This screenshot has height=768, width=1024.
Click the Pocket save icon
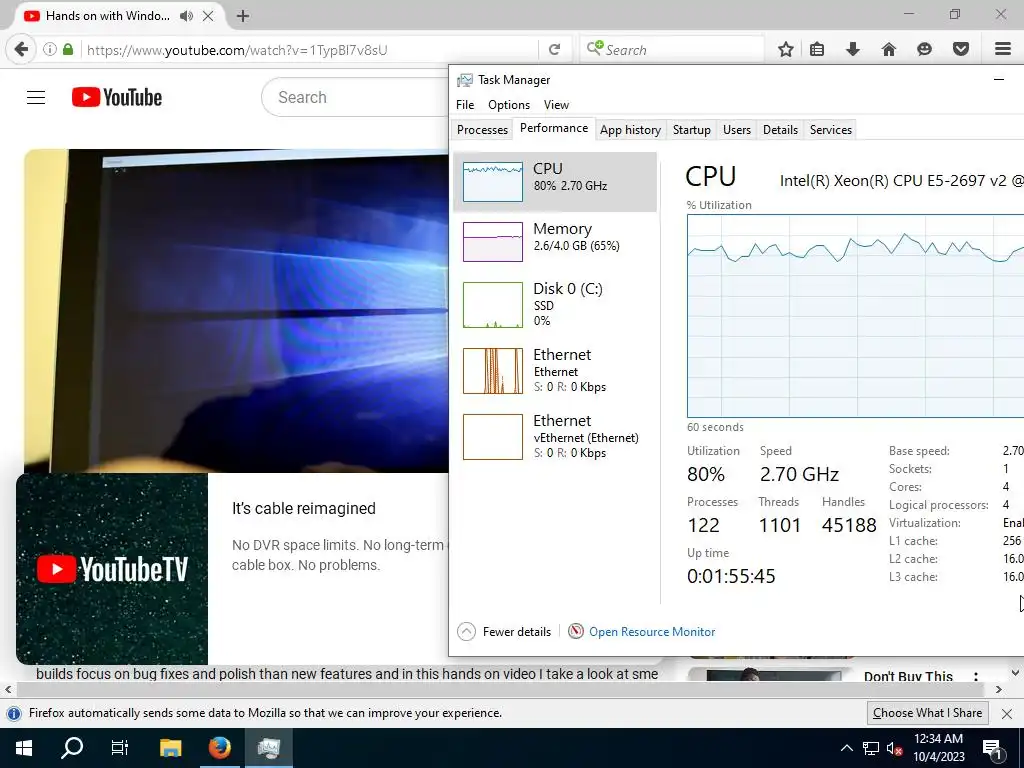click(x=961, y=49)
